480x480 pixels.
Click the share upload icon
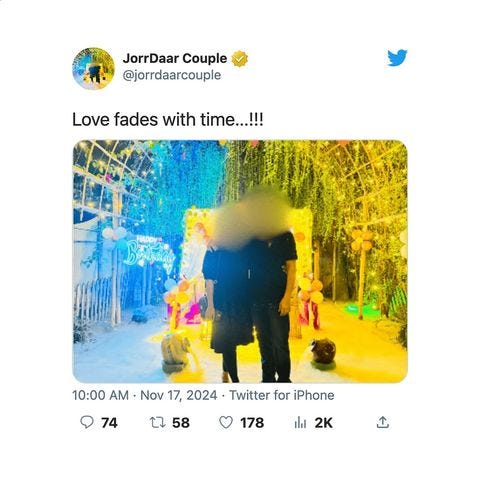[383, 422]
